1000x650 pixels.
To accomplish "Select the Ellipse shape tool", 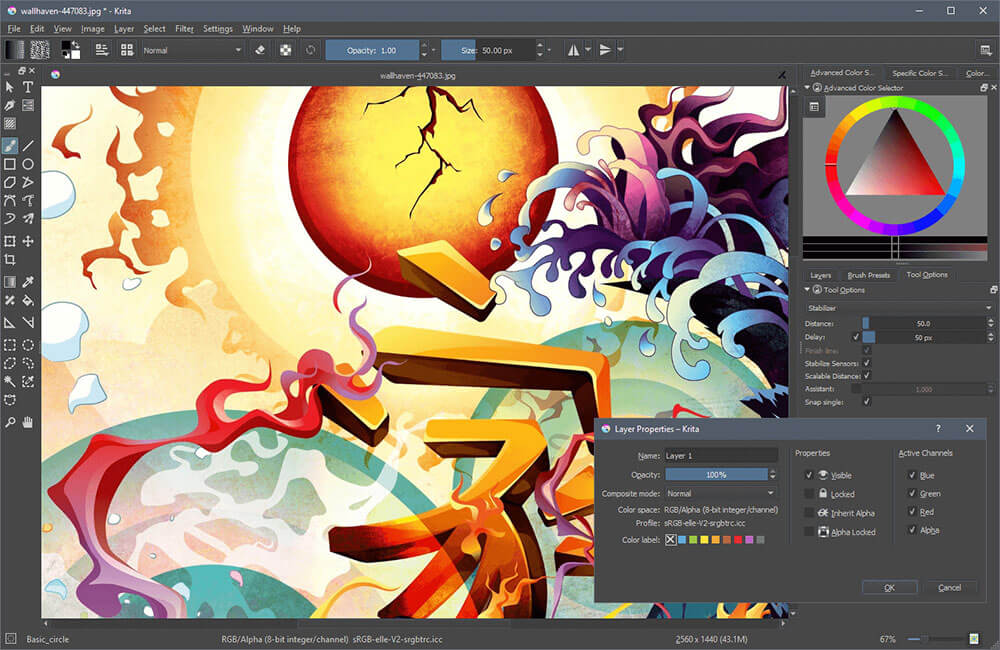I will click(x=27, y=165).
